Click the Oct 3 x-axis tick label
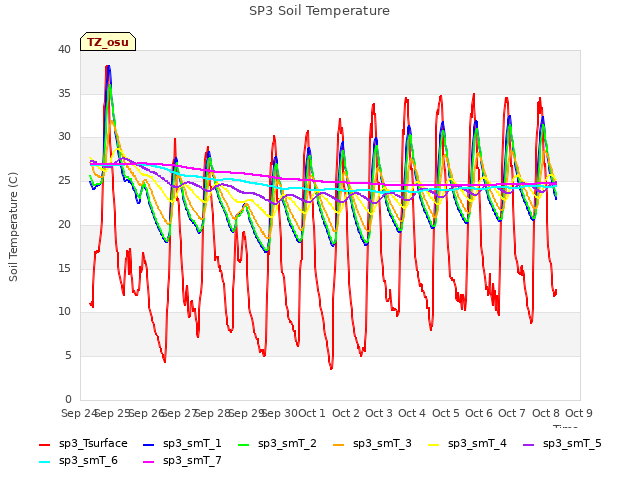This screenshot has width=640, height=480. click(x=379, y=413)
